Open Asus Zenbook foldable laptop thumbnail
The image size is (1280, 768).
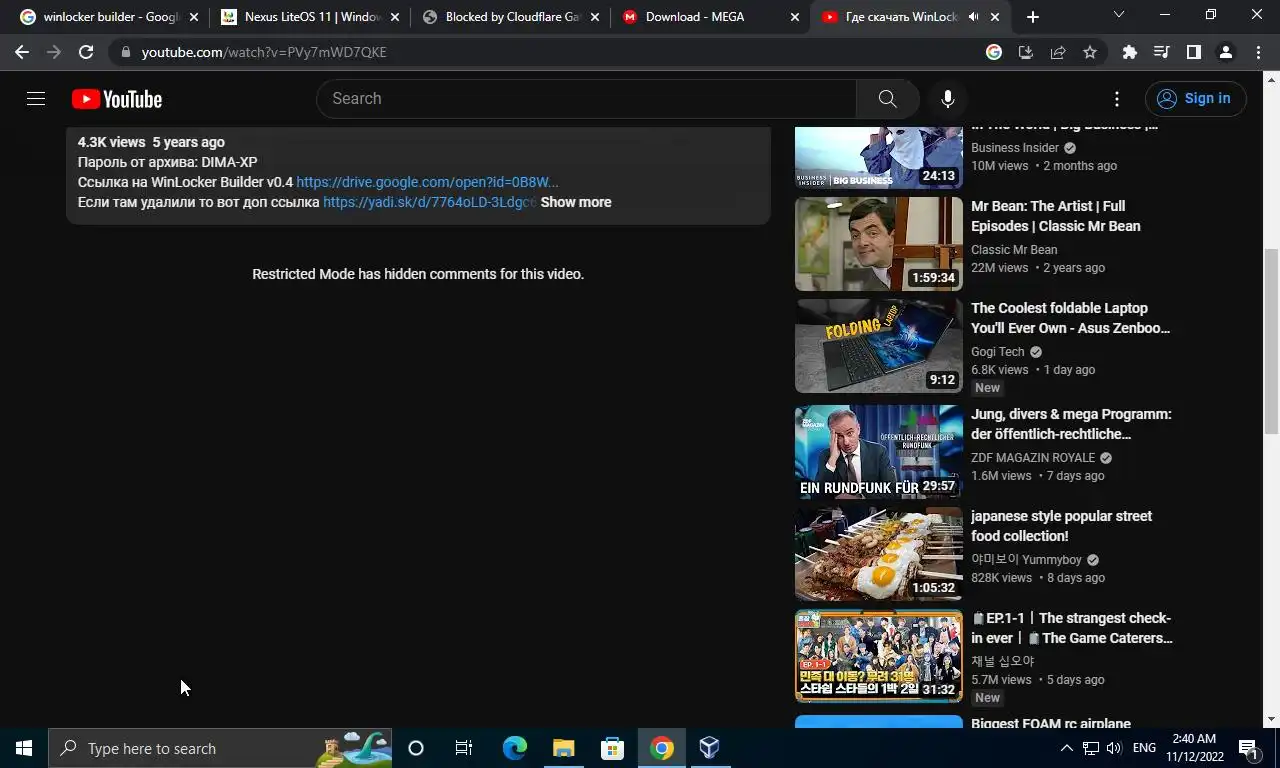tap(879, 346)
